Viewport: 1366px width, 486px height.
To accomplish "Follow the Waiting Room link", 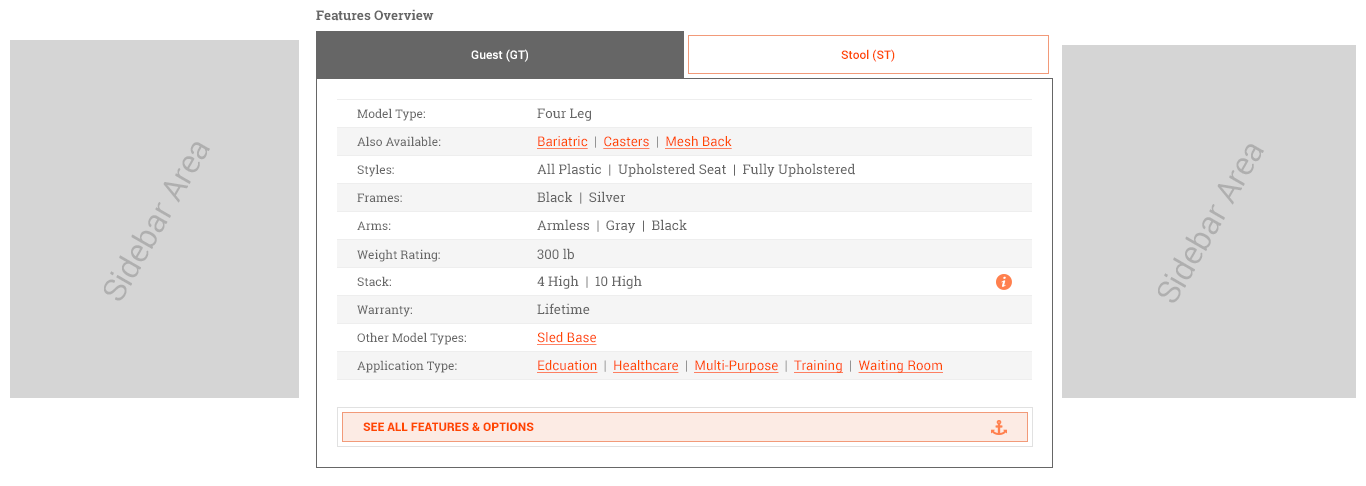I will tap(900, 366).
